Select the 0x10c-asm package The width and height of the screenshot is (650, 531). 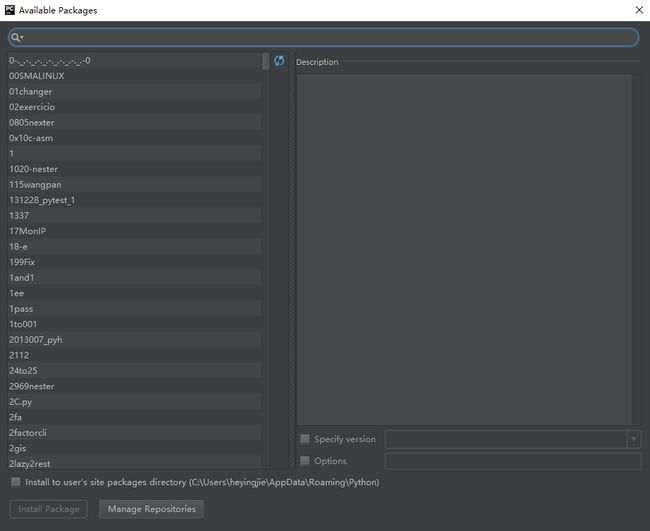(135, 138)
